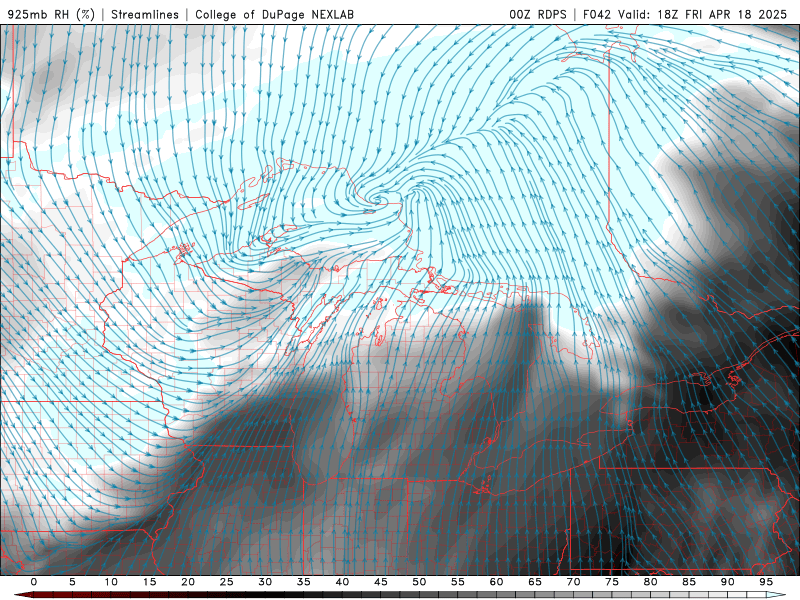Select the "Streamlines" header text
The width and height of the screenshot is (800, 600).
145,14
